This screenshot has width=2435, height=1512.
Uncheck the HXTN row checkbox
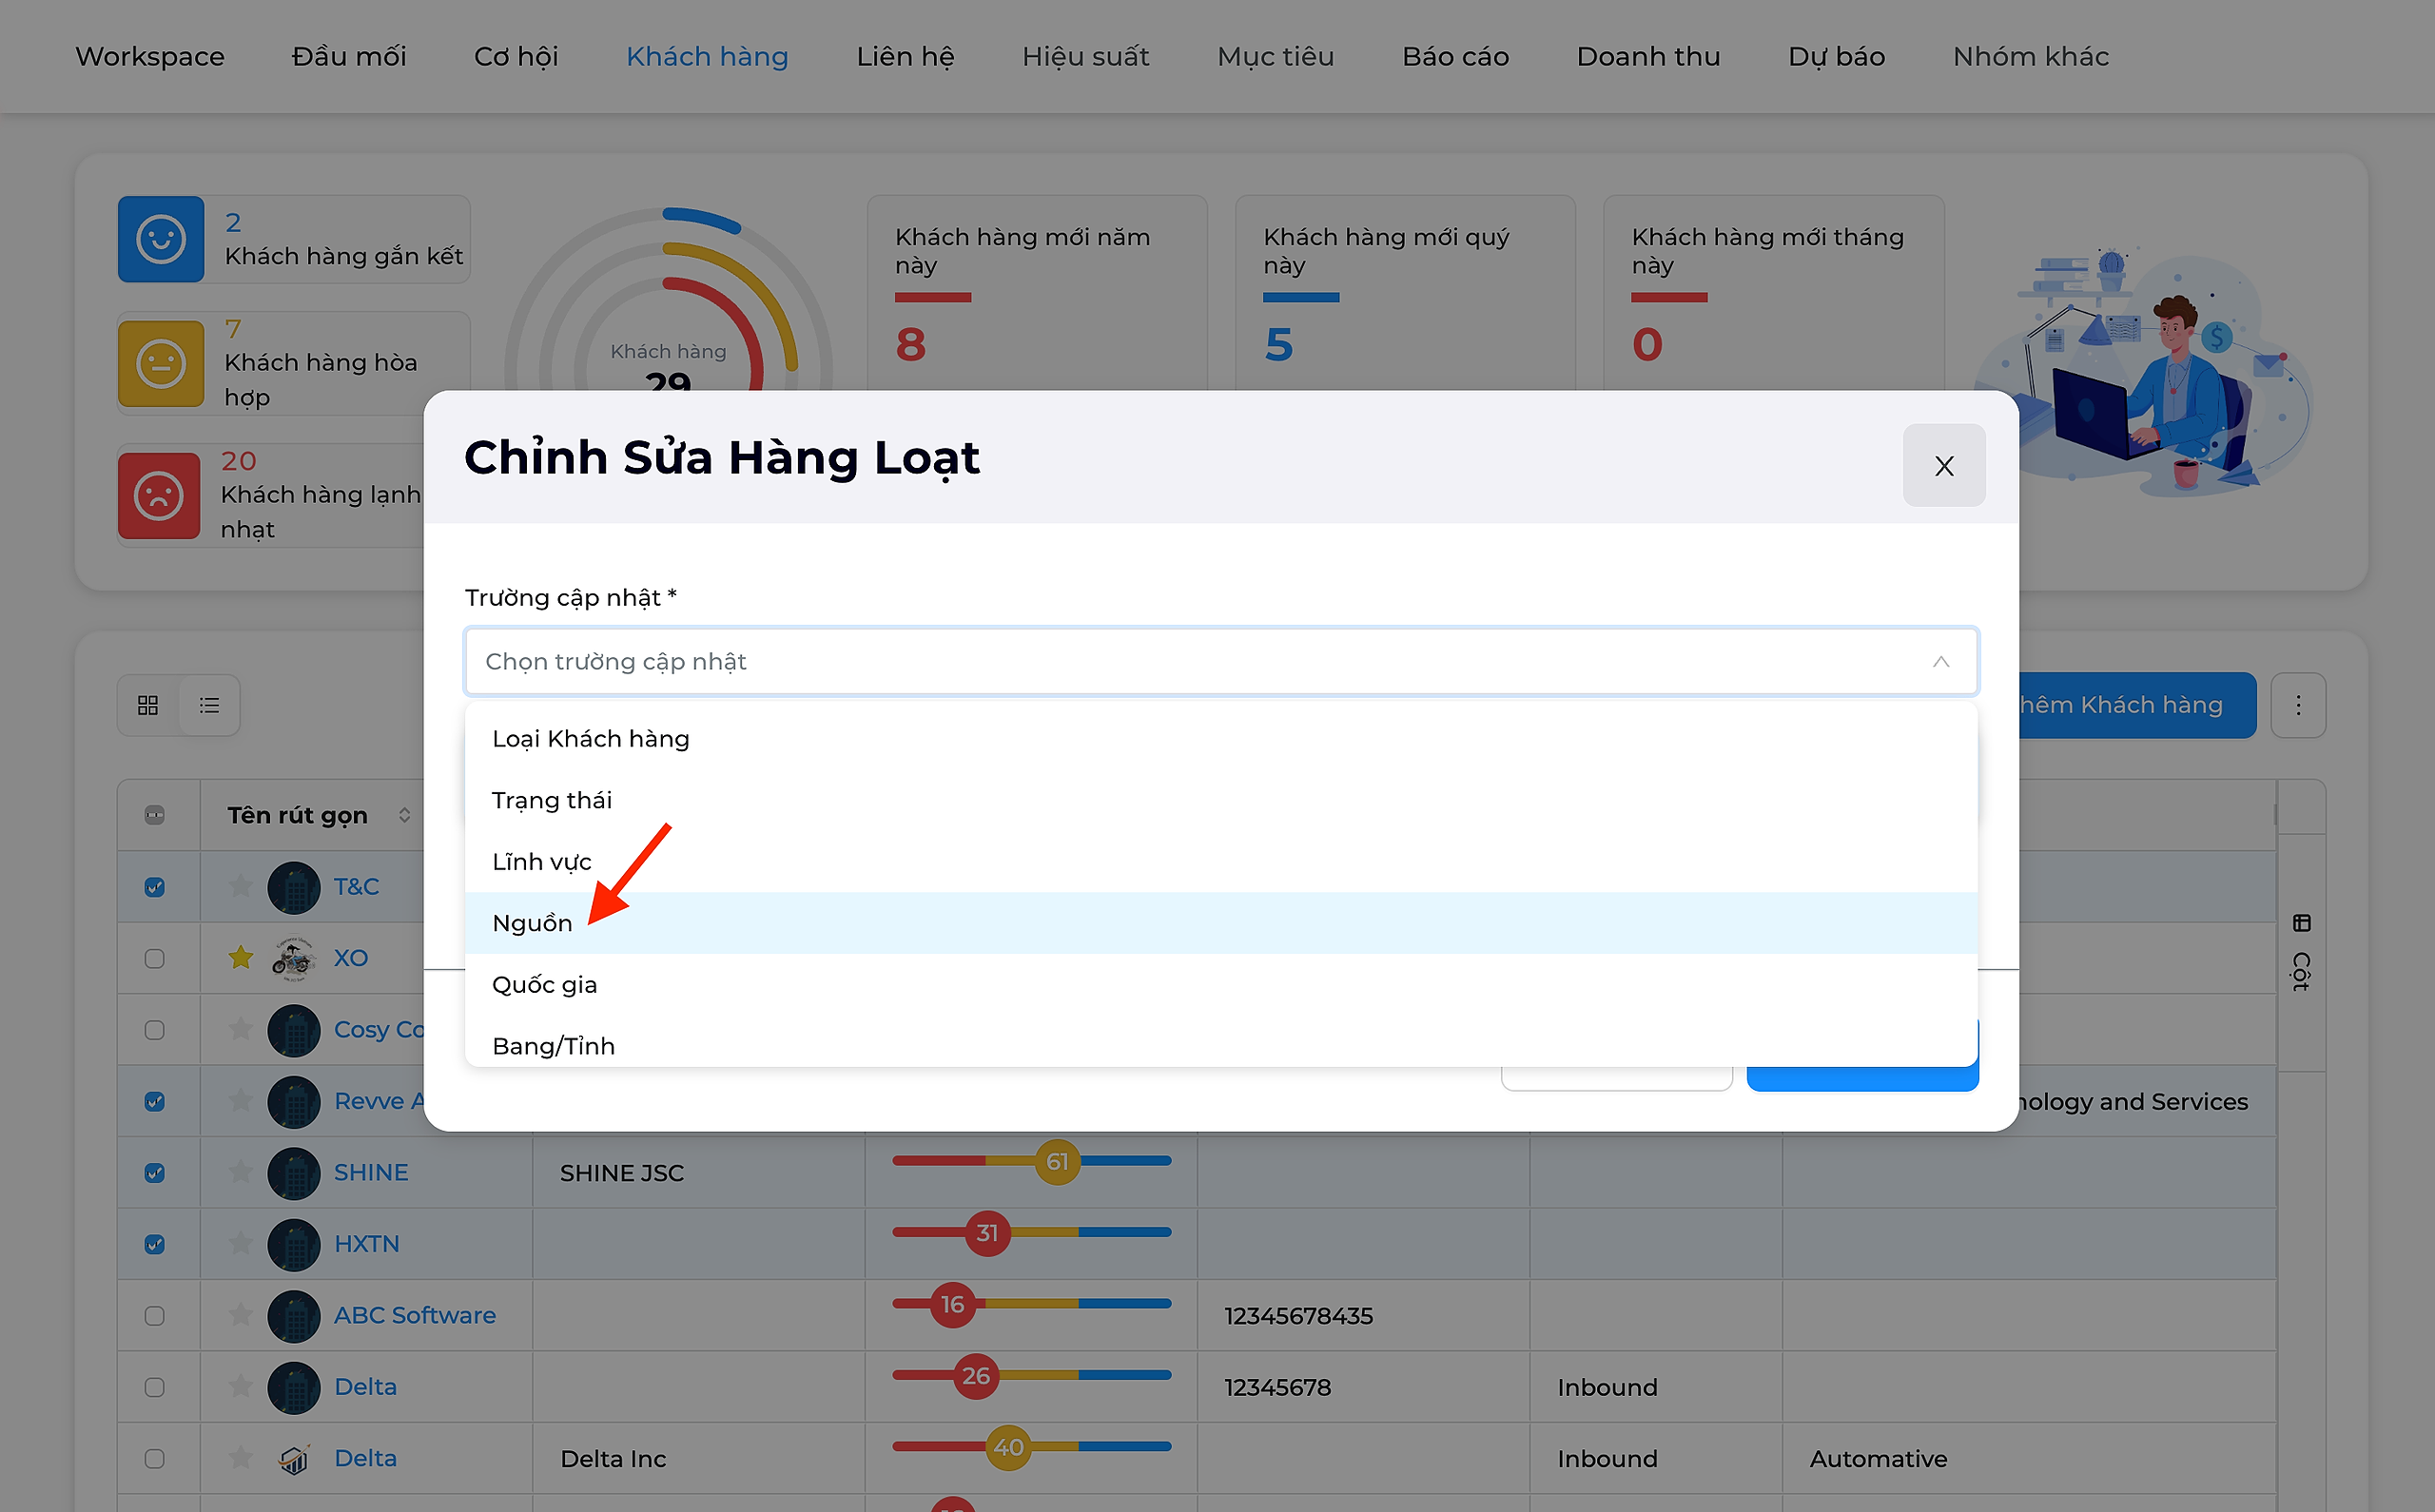pos(154,1244)
